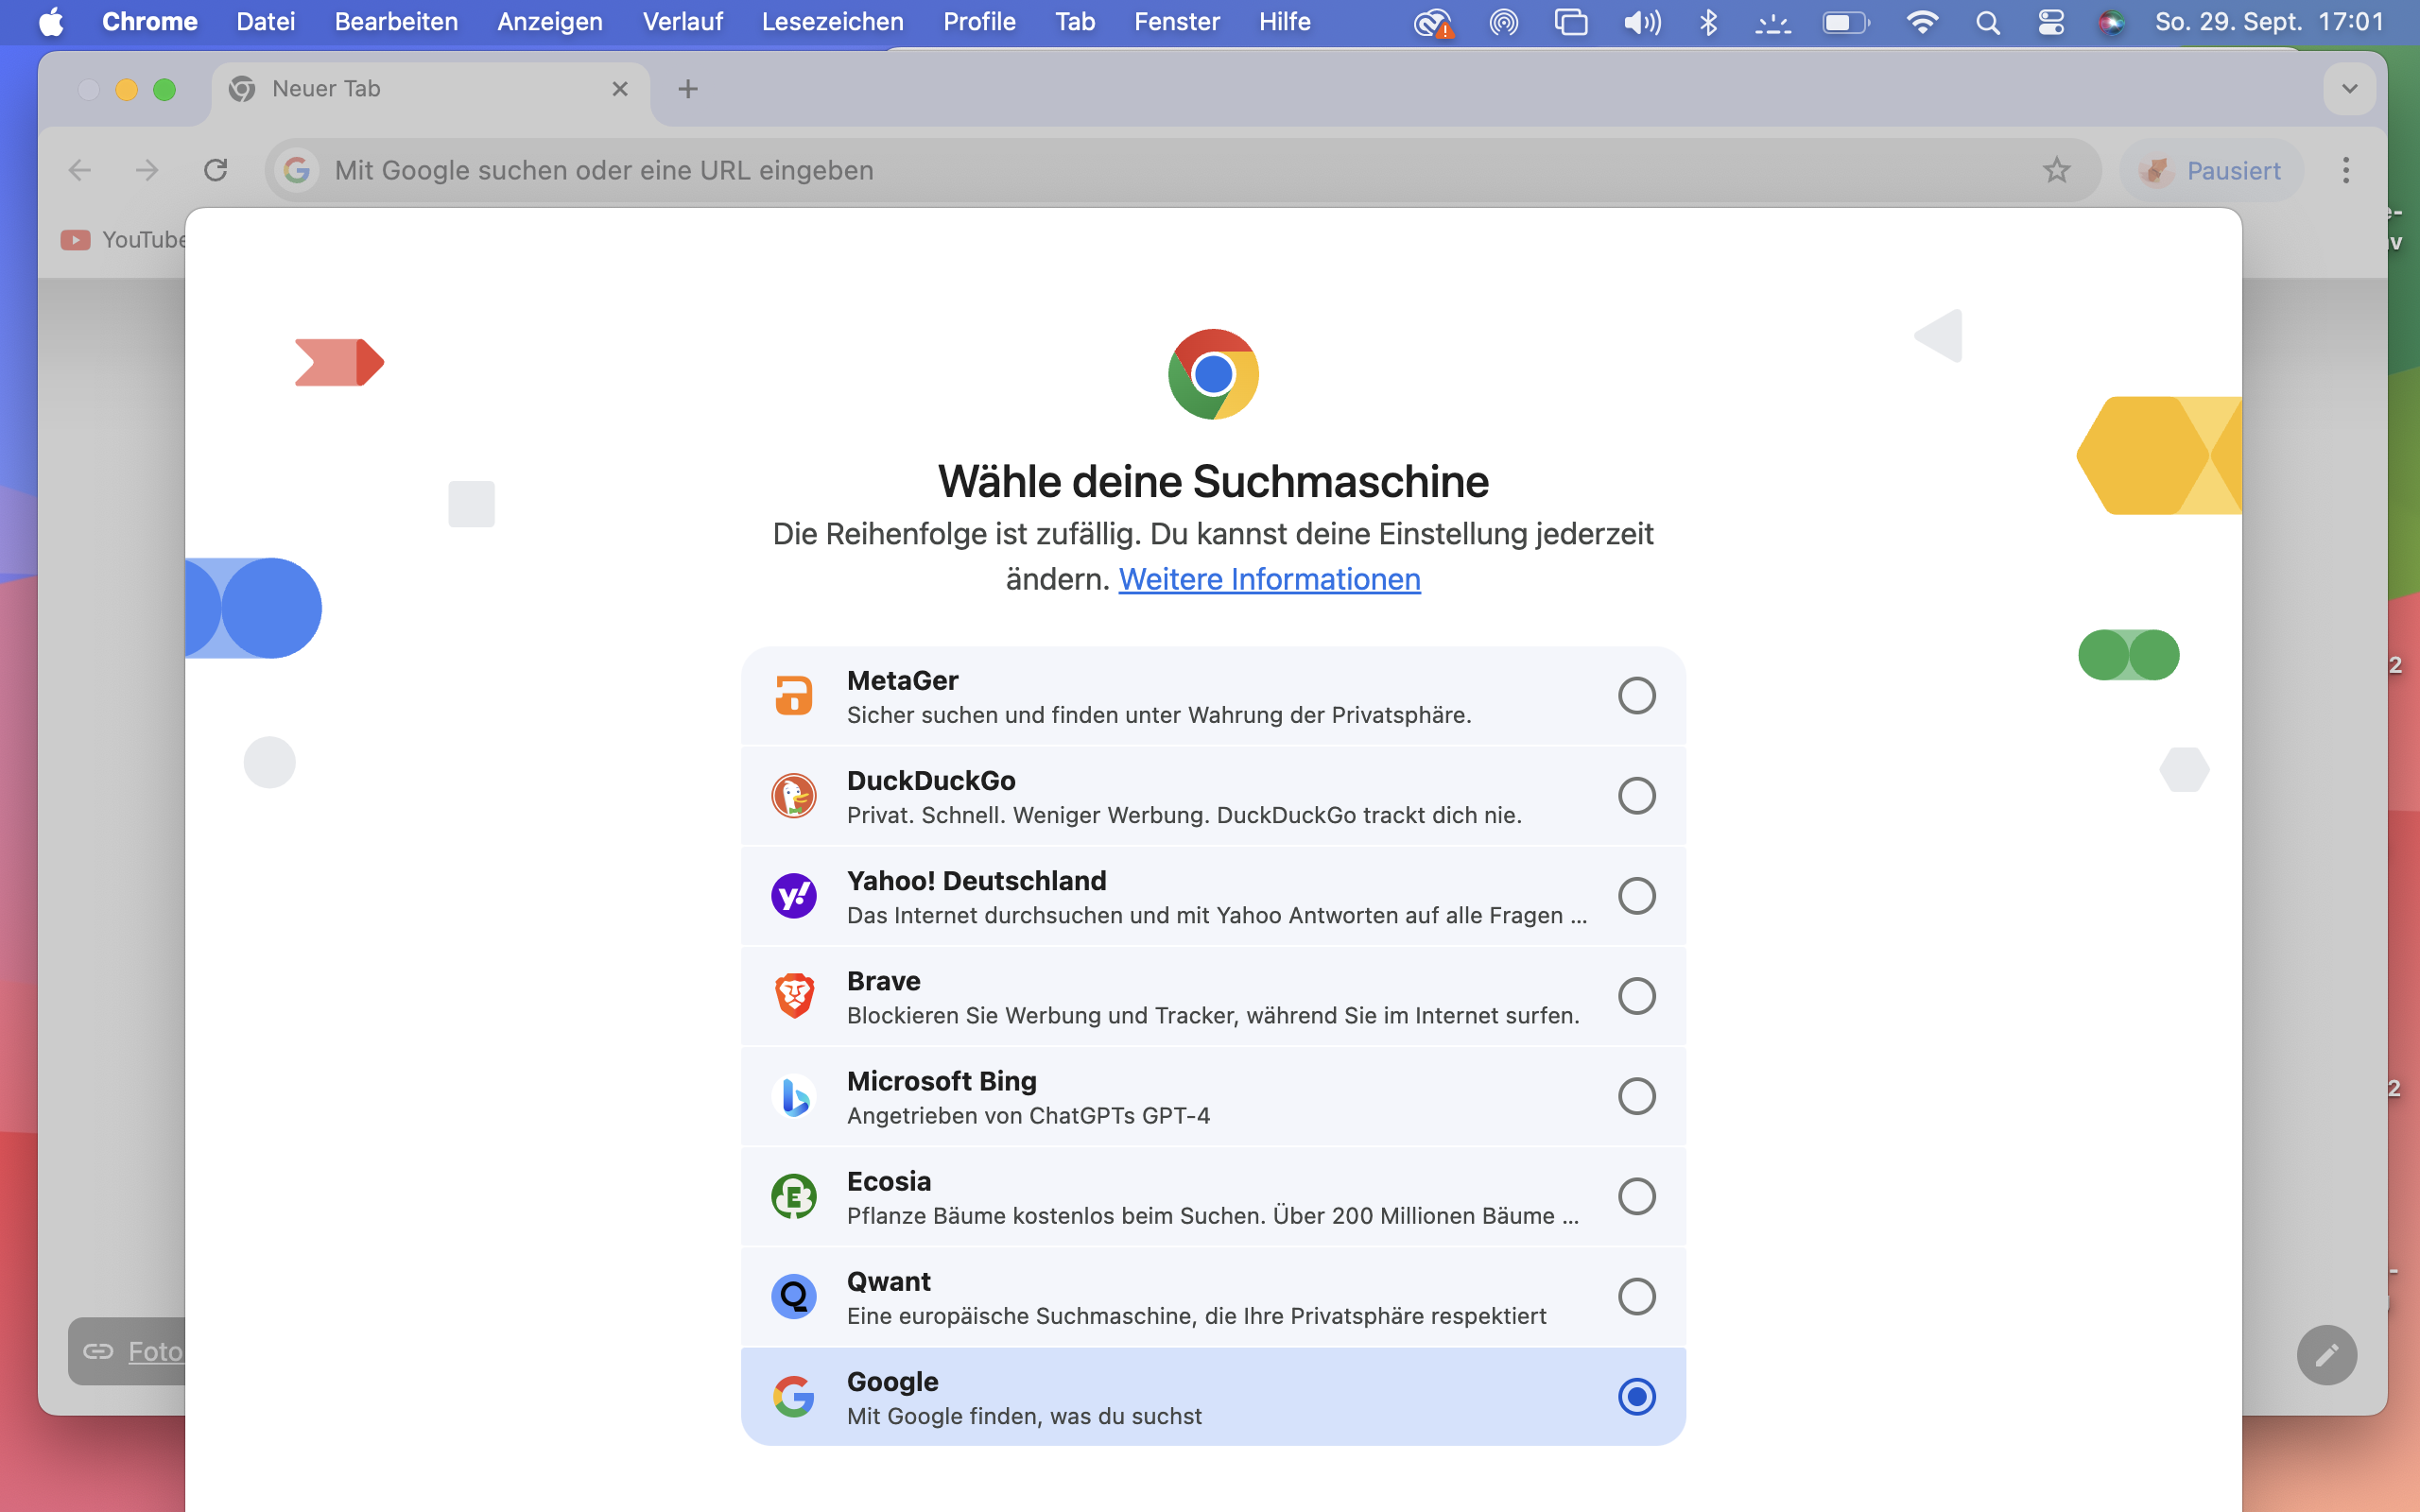Click the Ecosia logo icon
The height and width of the screenshot is (1512, 2420).
[x=794, y=1196]
